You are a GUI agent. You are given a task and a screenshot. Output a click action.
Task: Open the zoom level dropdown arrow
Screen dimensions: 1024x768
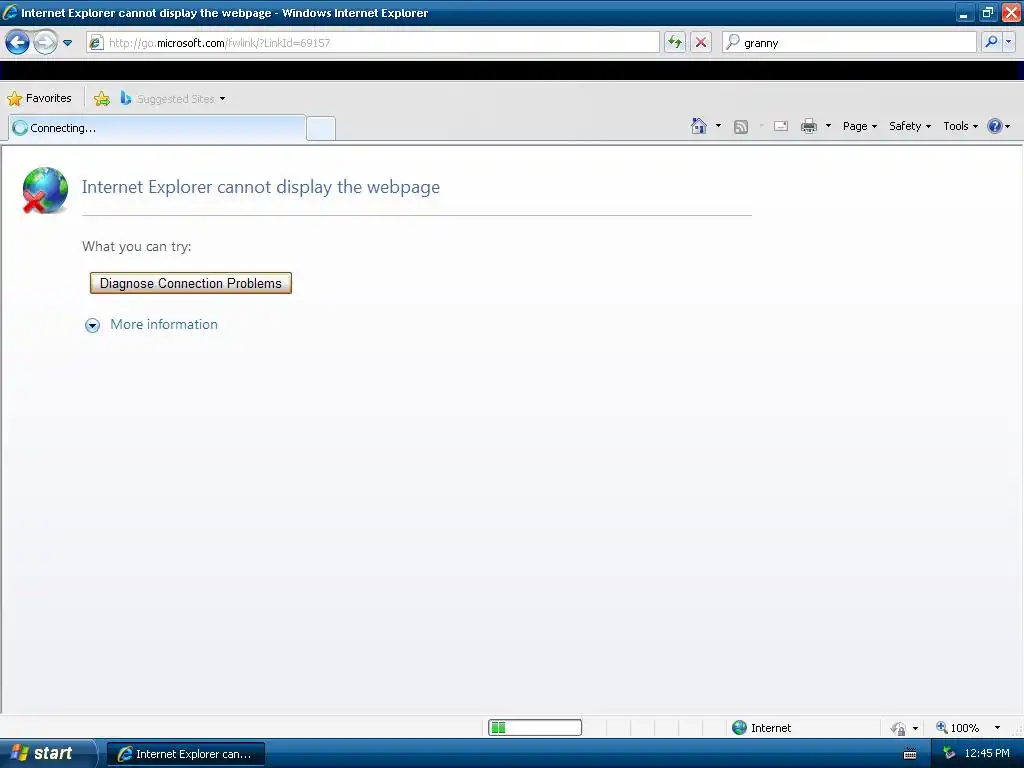[997, 728]
